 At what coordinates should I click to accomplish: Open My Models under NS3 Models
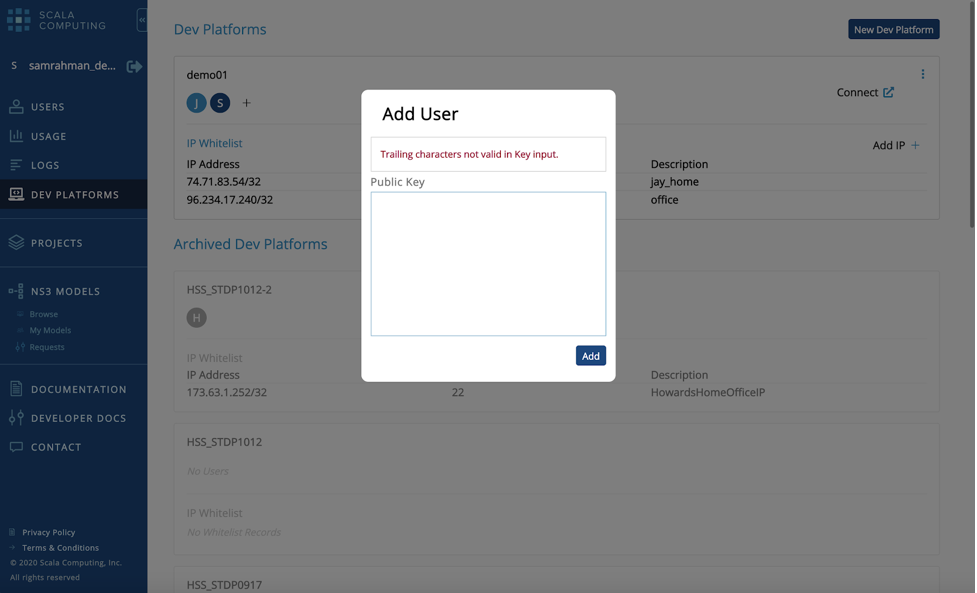50,330
